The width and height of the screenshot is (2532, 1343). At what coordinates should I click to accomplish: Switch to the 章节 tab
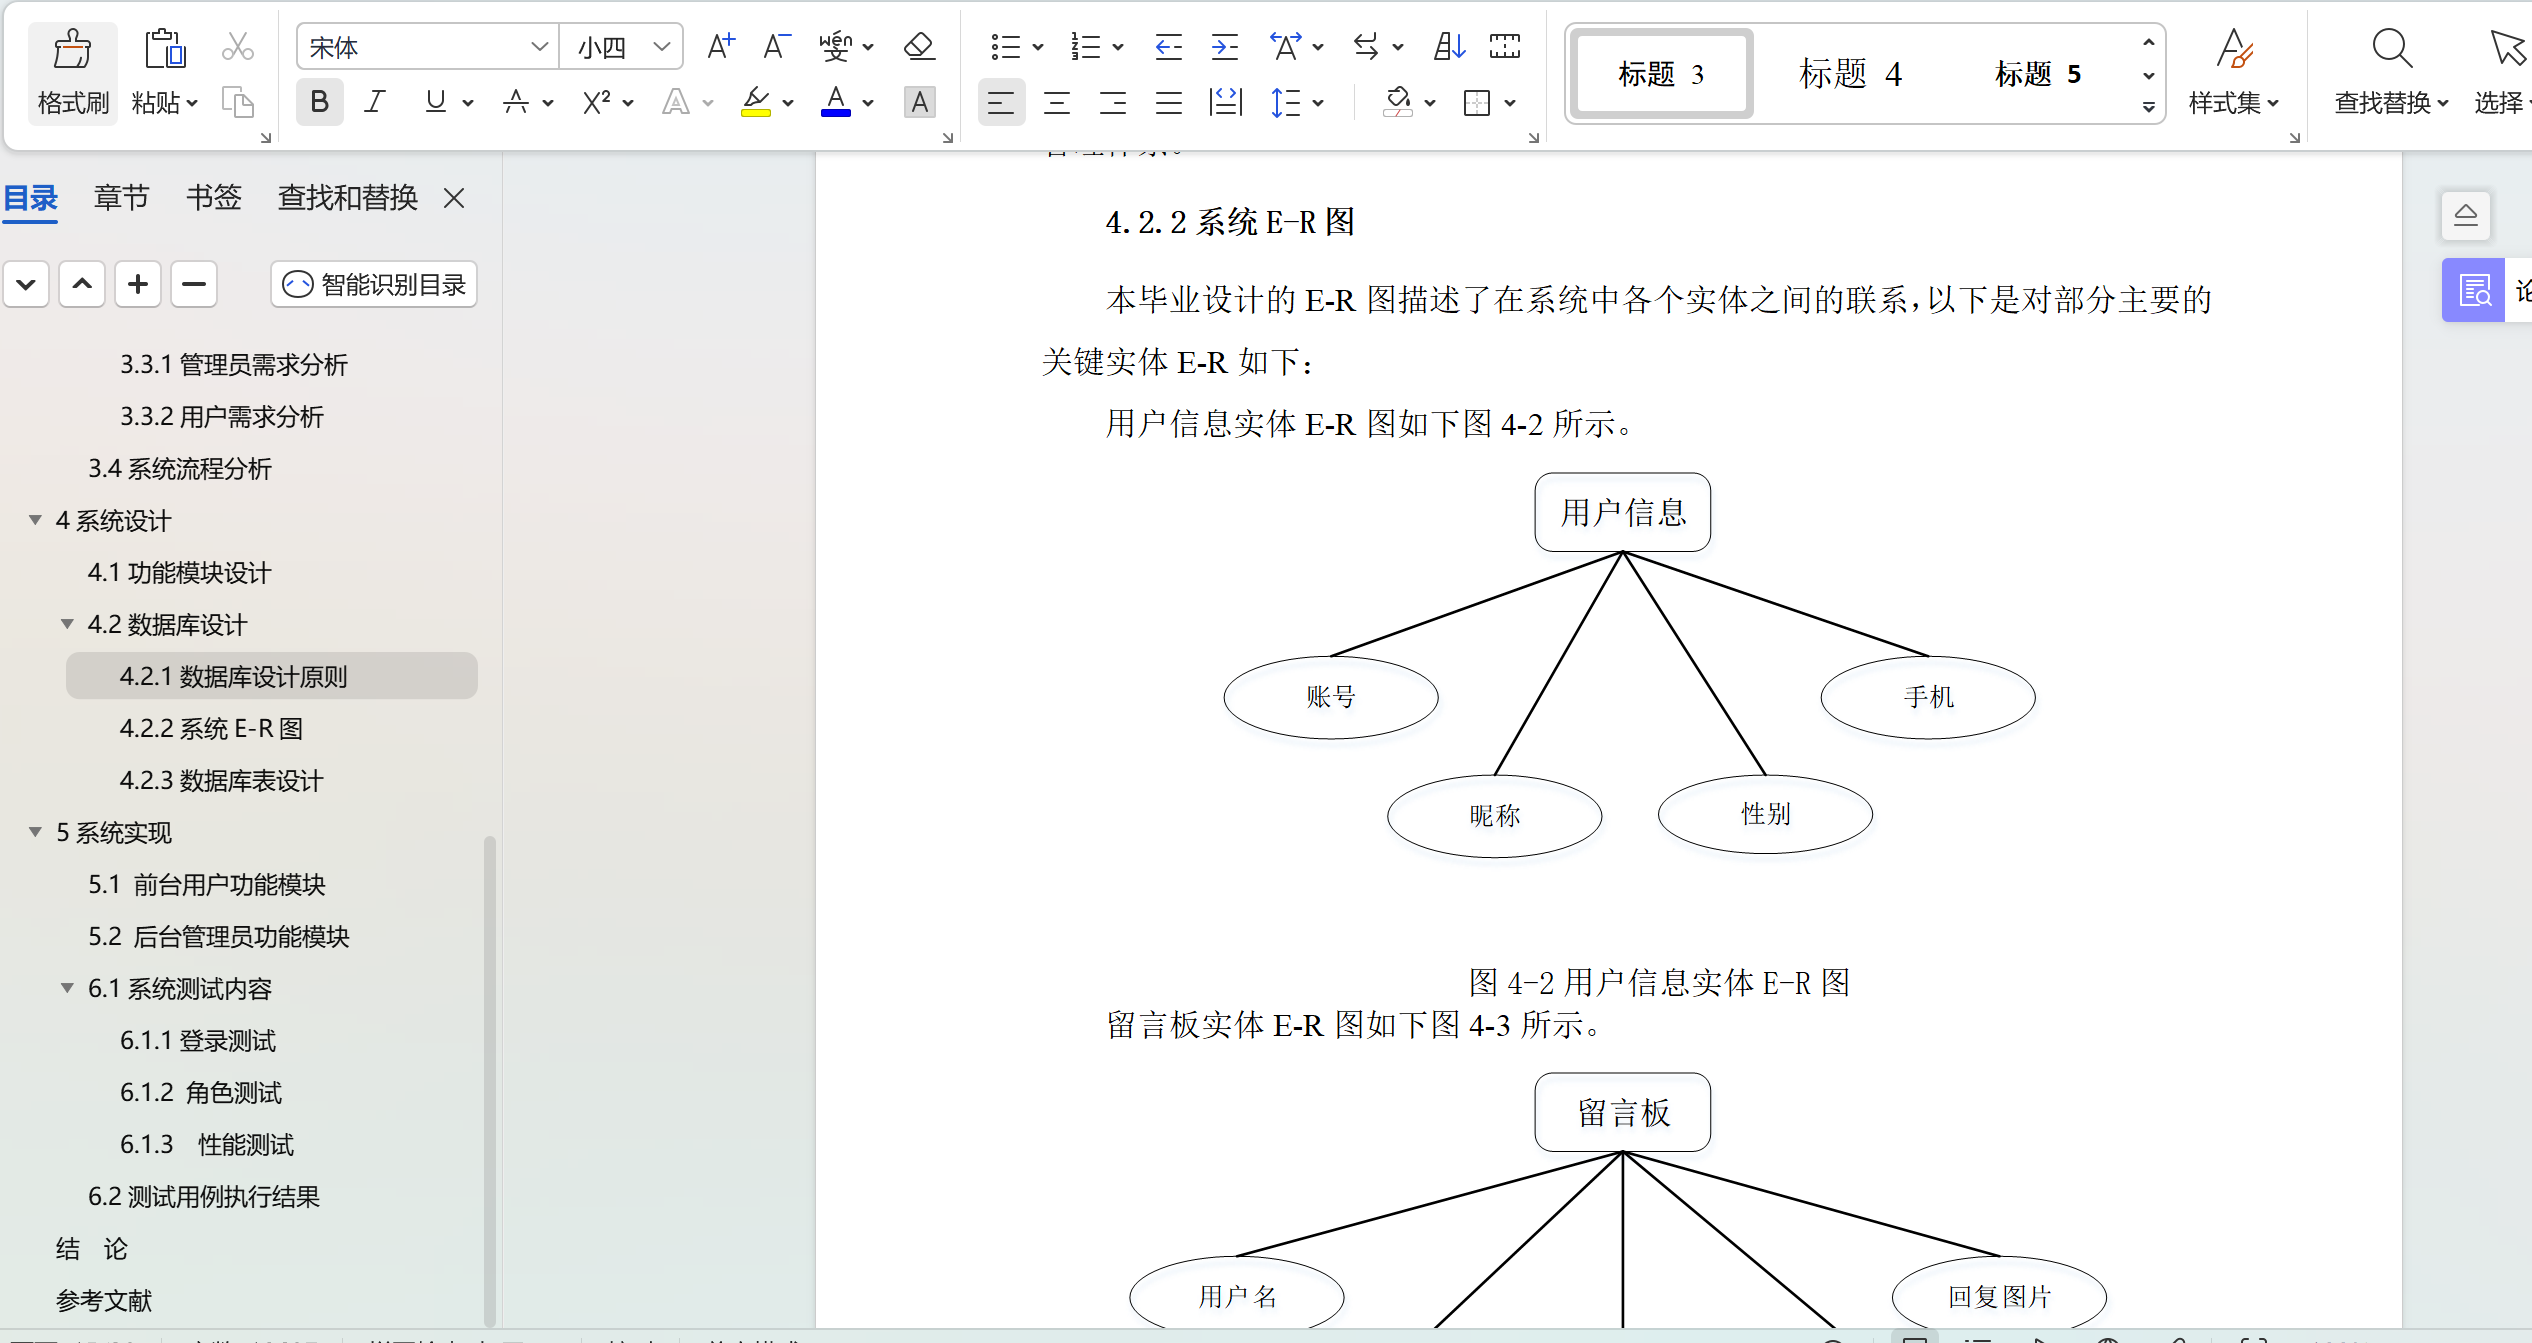tap(120, 197)
